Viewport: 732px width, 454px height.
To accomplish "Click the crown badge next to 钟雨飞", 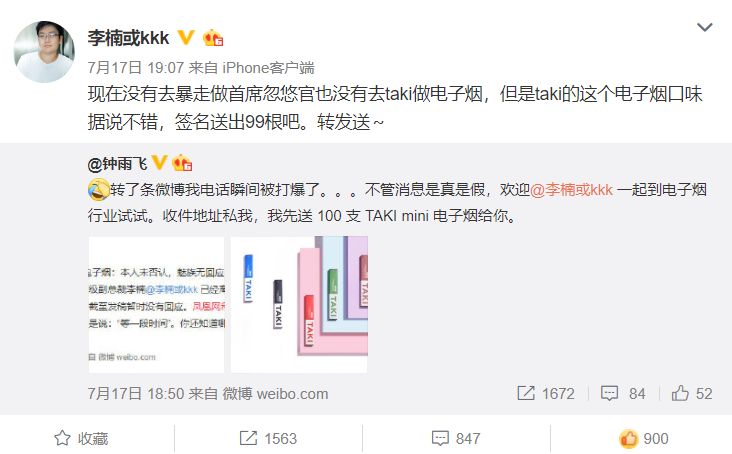I will pyautogui.click(x=182, y=163).
